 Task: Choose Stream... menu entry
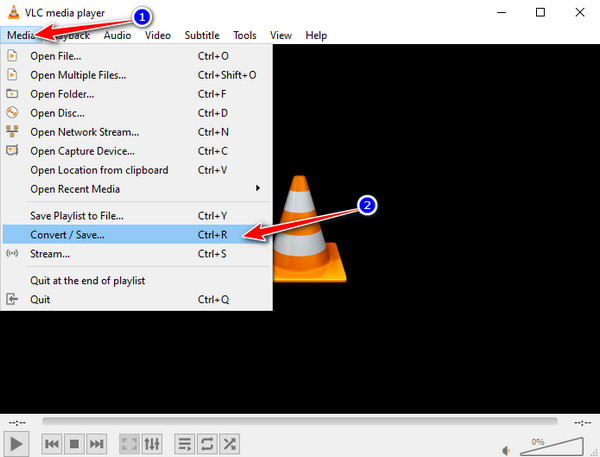click(x=136, y=254)
